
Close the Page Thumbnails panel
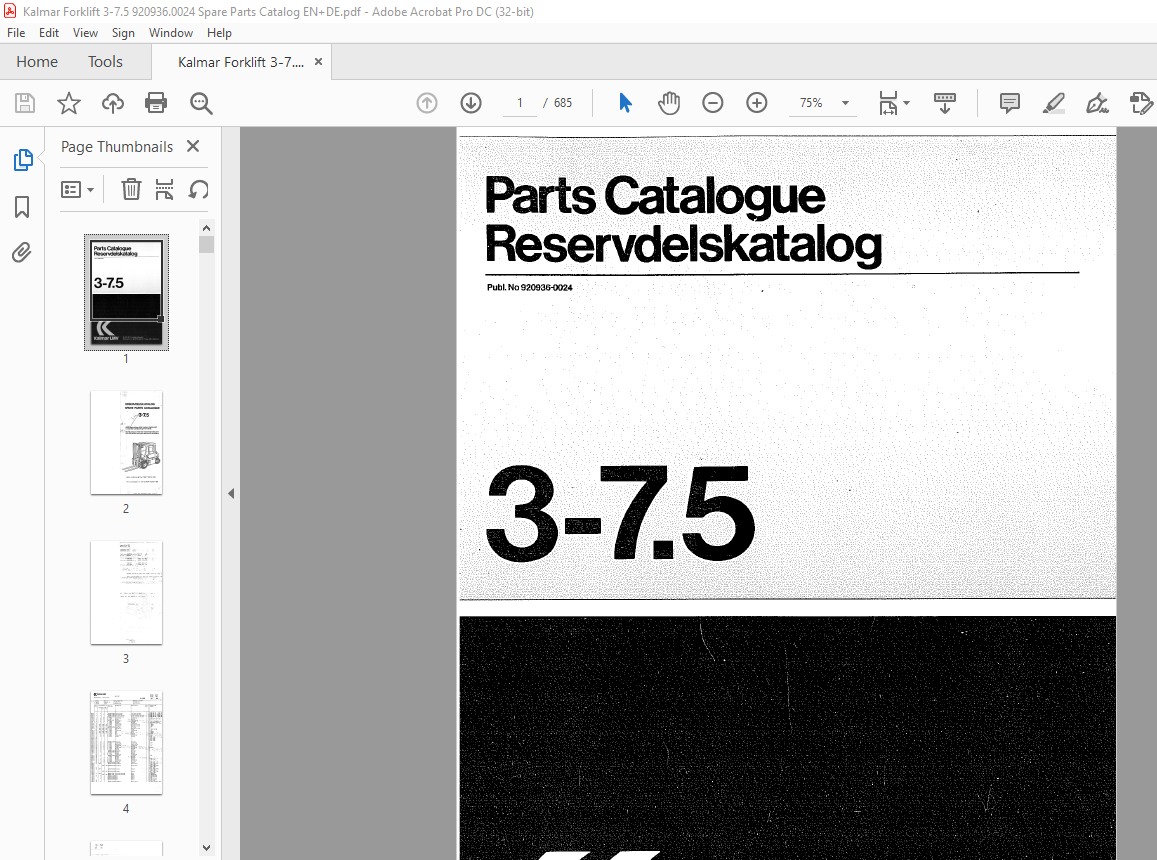click(193, 146)
